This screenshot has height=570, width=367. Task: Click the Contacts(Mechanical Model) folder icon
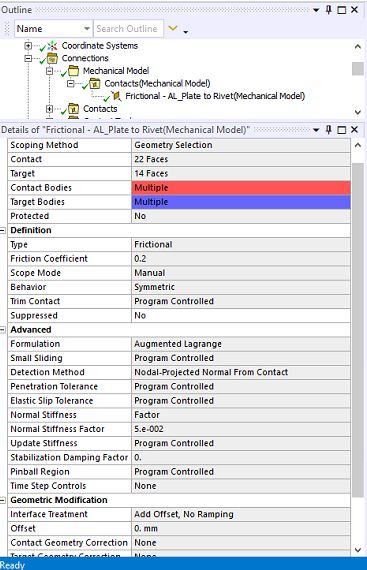95,83
